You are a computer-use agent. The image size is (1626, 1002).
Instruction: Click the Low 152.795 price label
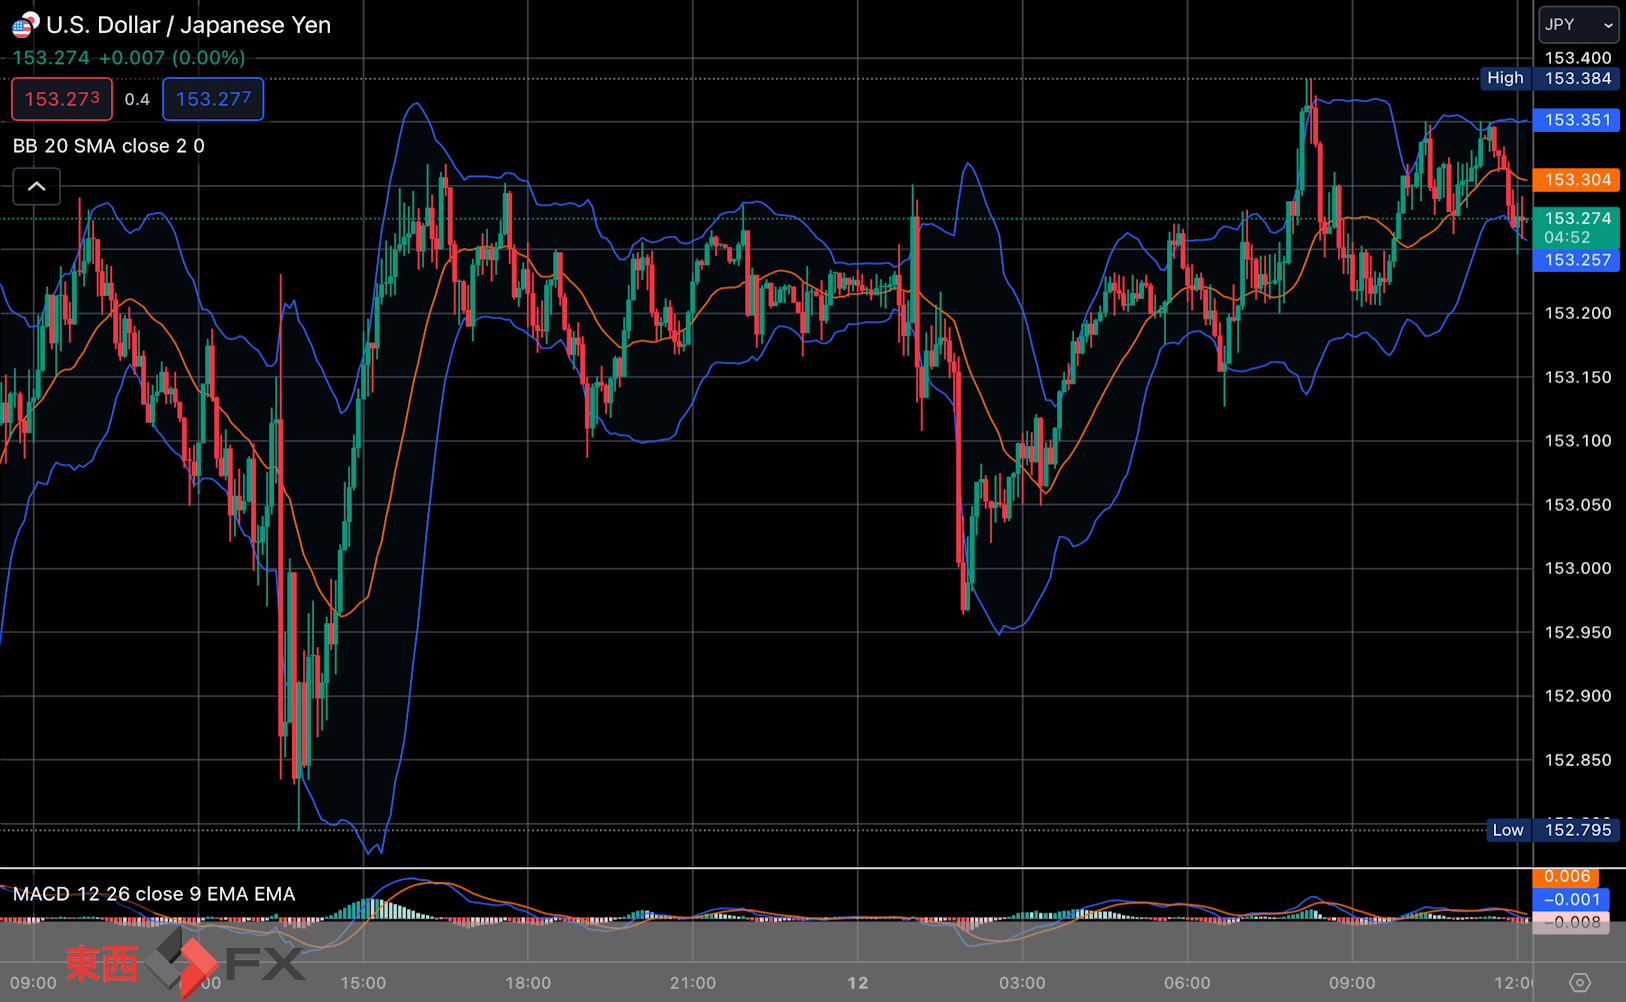tap(1552, 830)
